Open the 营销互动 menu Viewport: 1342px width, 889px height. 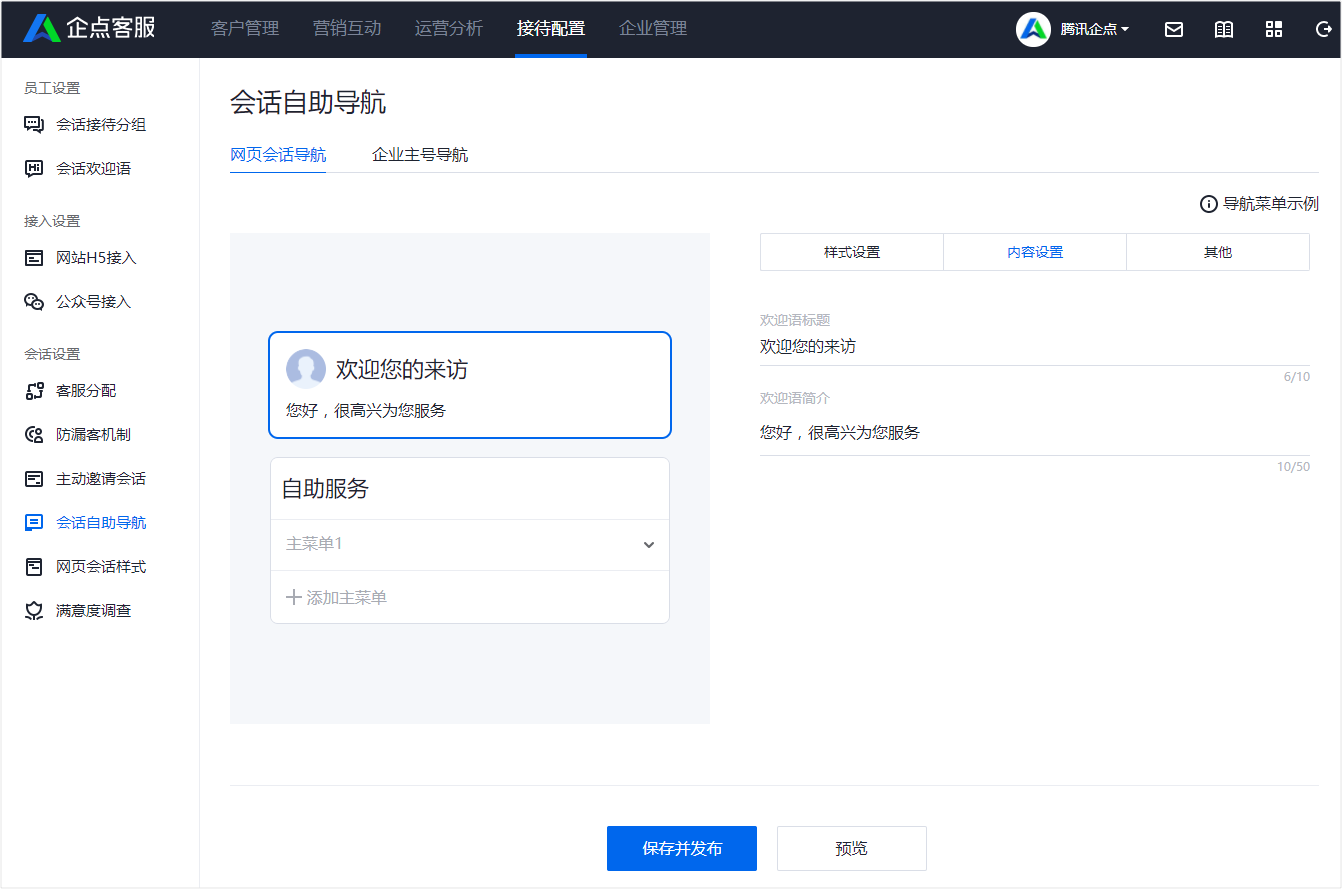[347, 28]
